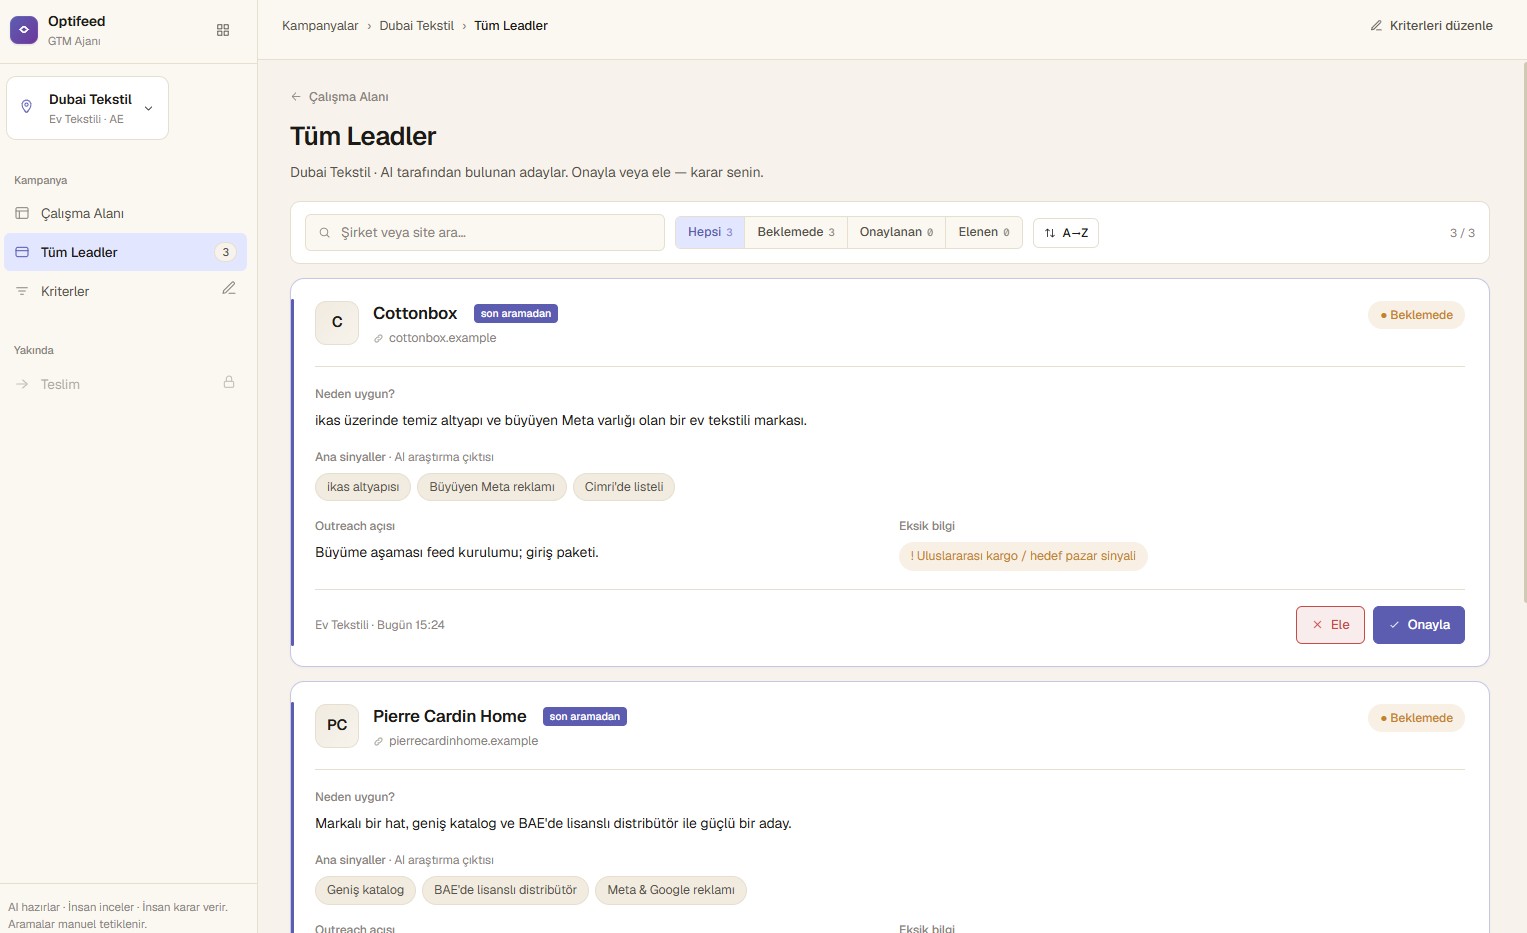Image resolution: width=1527 pixels, height=933 pixels.
Task: Go back to Çalışma Alanı link
Action: [340, 97]
